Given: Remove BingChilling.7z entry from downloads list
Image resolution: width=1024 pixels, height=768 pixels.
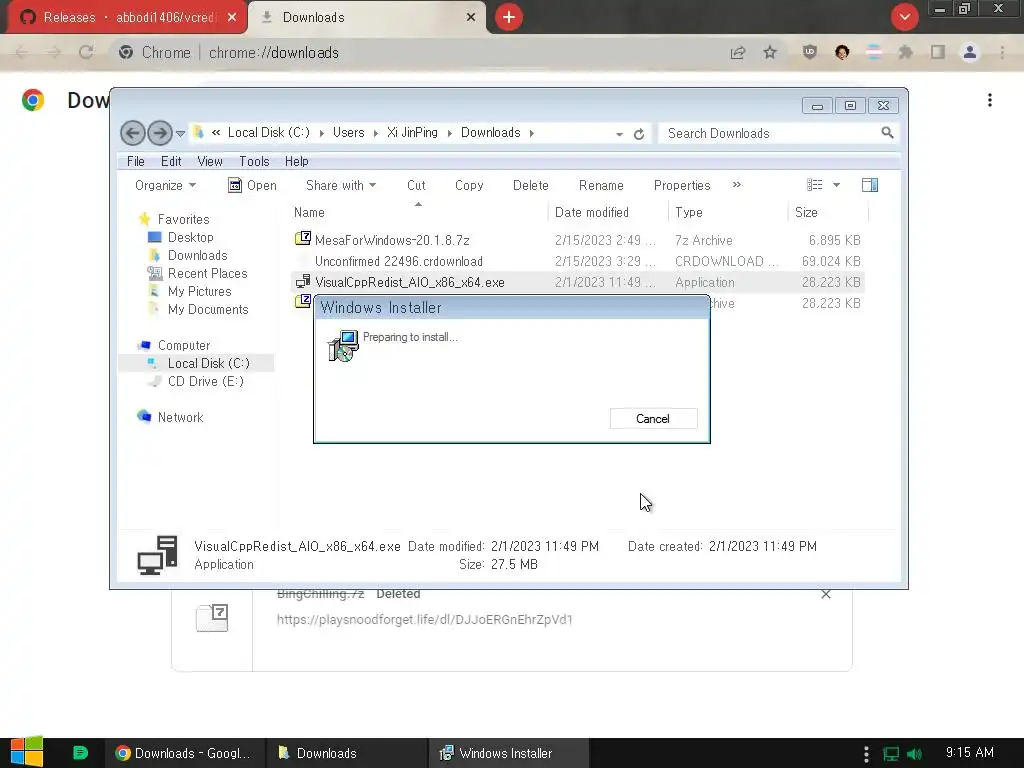Looking at the screenshot, I should 826,594.
